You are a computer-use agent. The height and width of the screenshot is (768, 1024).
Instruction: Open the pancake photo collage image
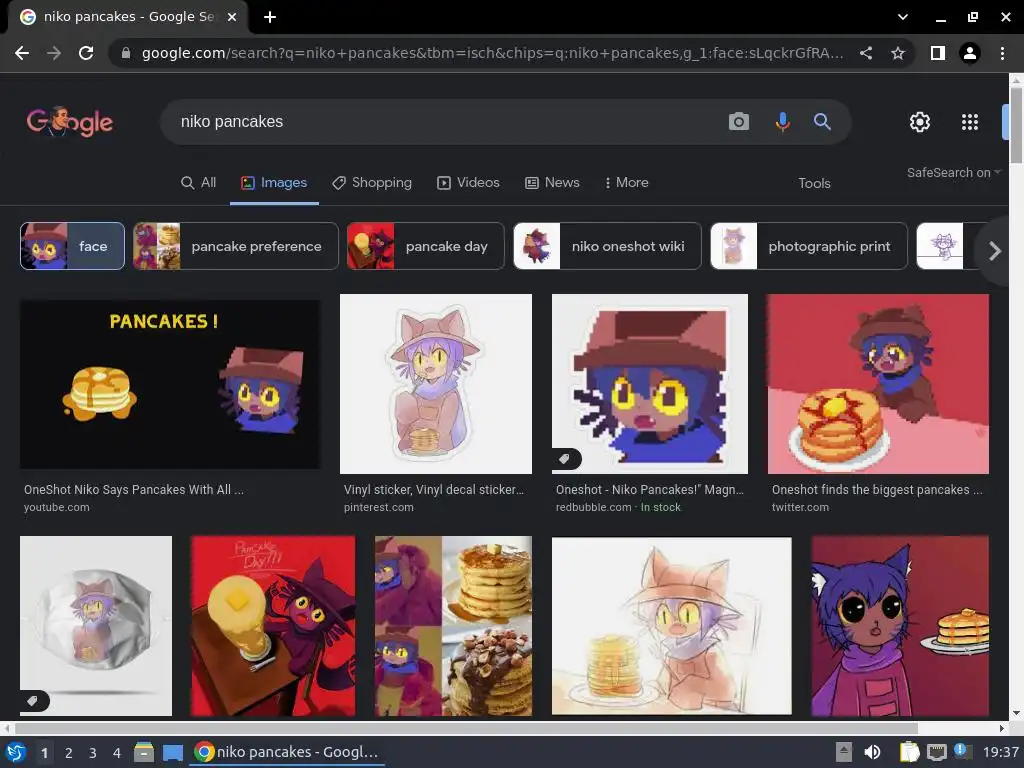coord(453,626)
